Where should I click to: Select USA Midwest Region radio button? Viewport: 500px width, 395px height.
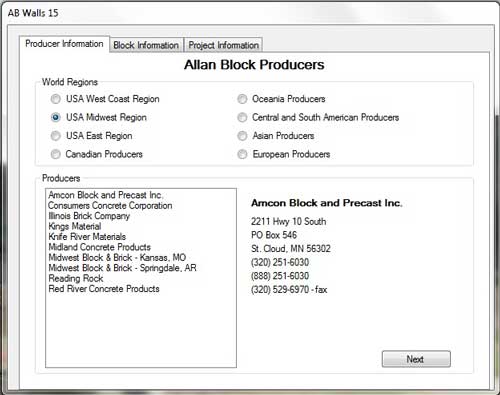click(56, 117)
